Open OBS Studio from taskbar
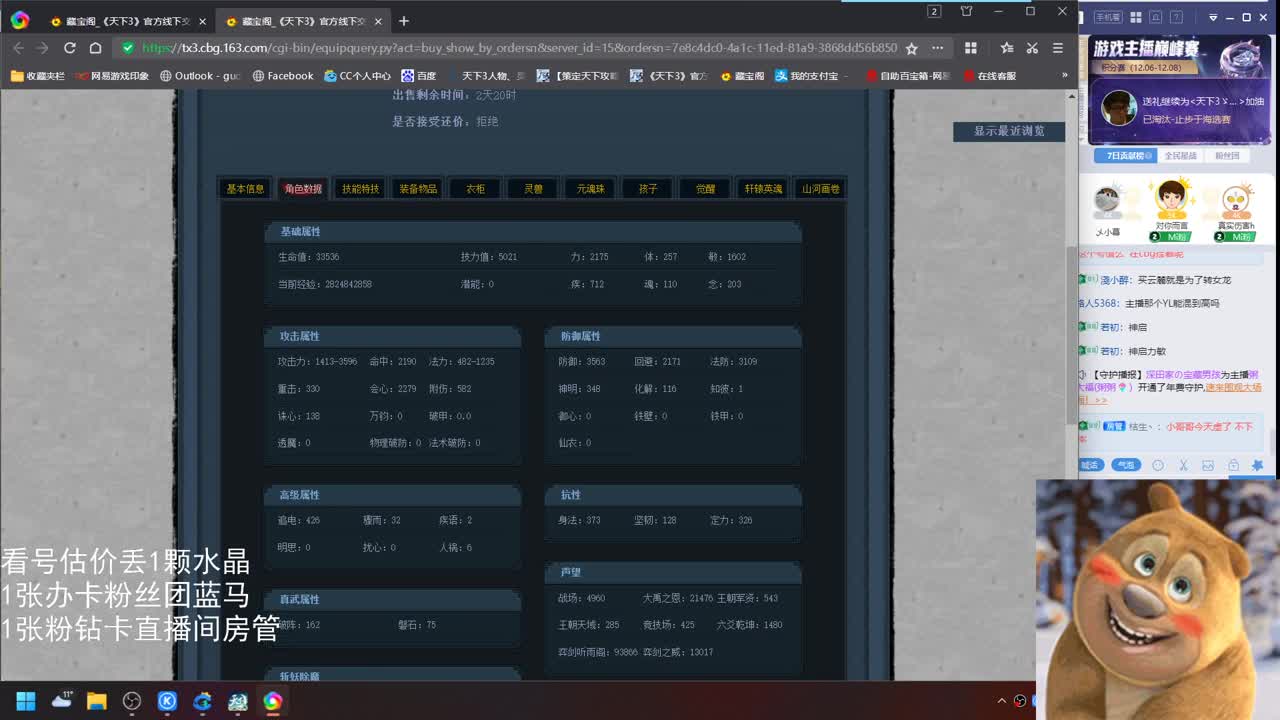The width and height of the screenshot is (1280, 720). coord(132,701)
